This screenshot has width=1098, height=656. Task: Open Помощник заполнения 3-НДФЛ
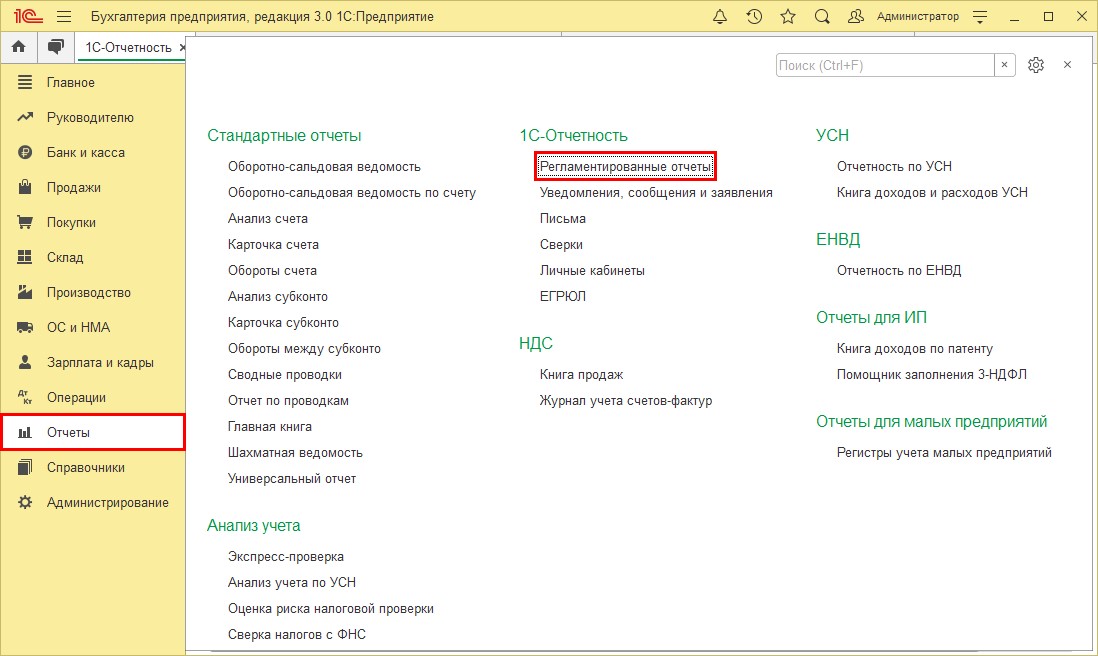click(931, 375)
